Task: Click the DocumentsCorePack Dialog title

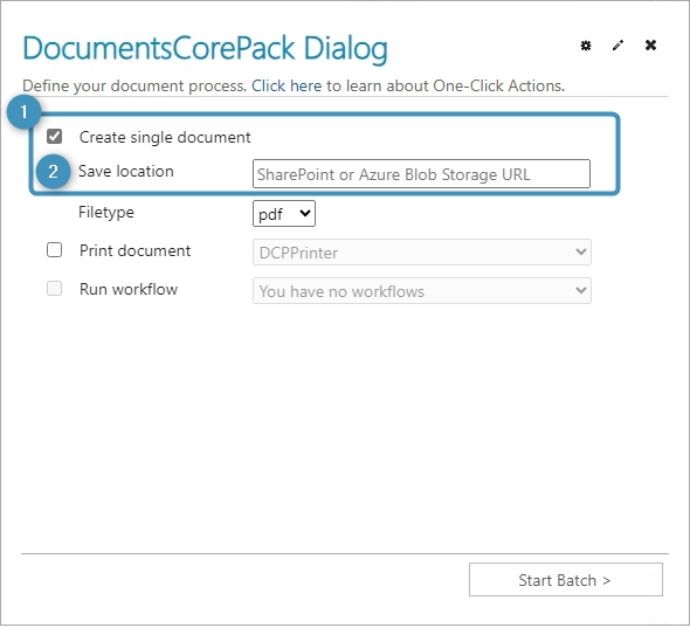Action: click(205, 49)
